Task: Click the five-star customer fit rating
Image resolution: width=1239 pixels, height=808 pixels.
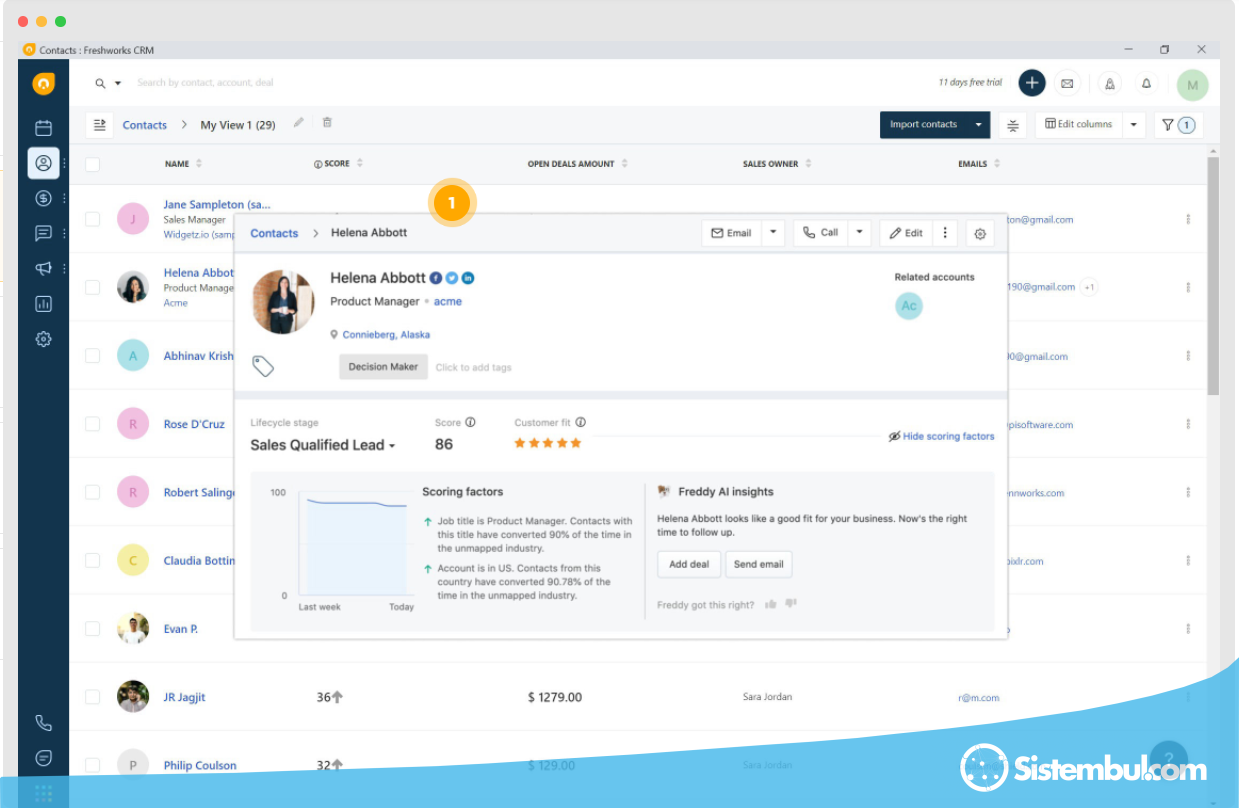Action: [548, 443]
